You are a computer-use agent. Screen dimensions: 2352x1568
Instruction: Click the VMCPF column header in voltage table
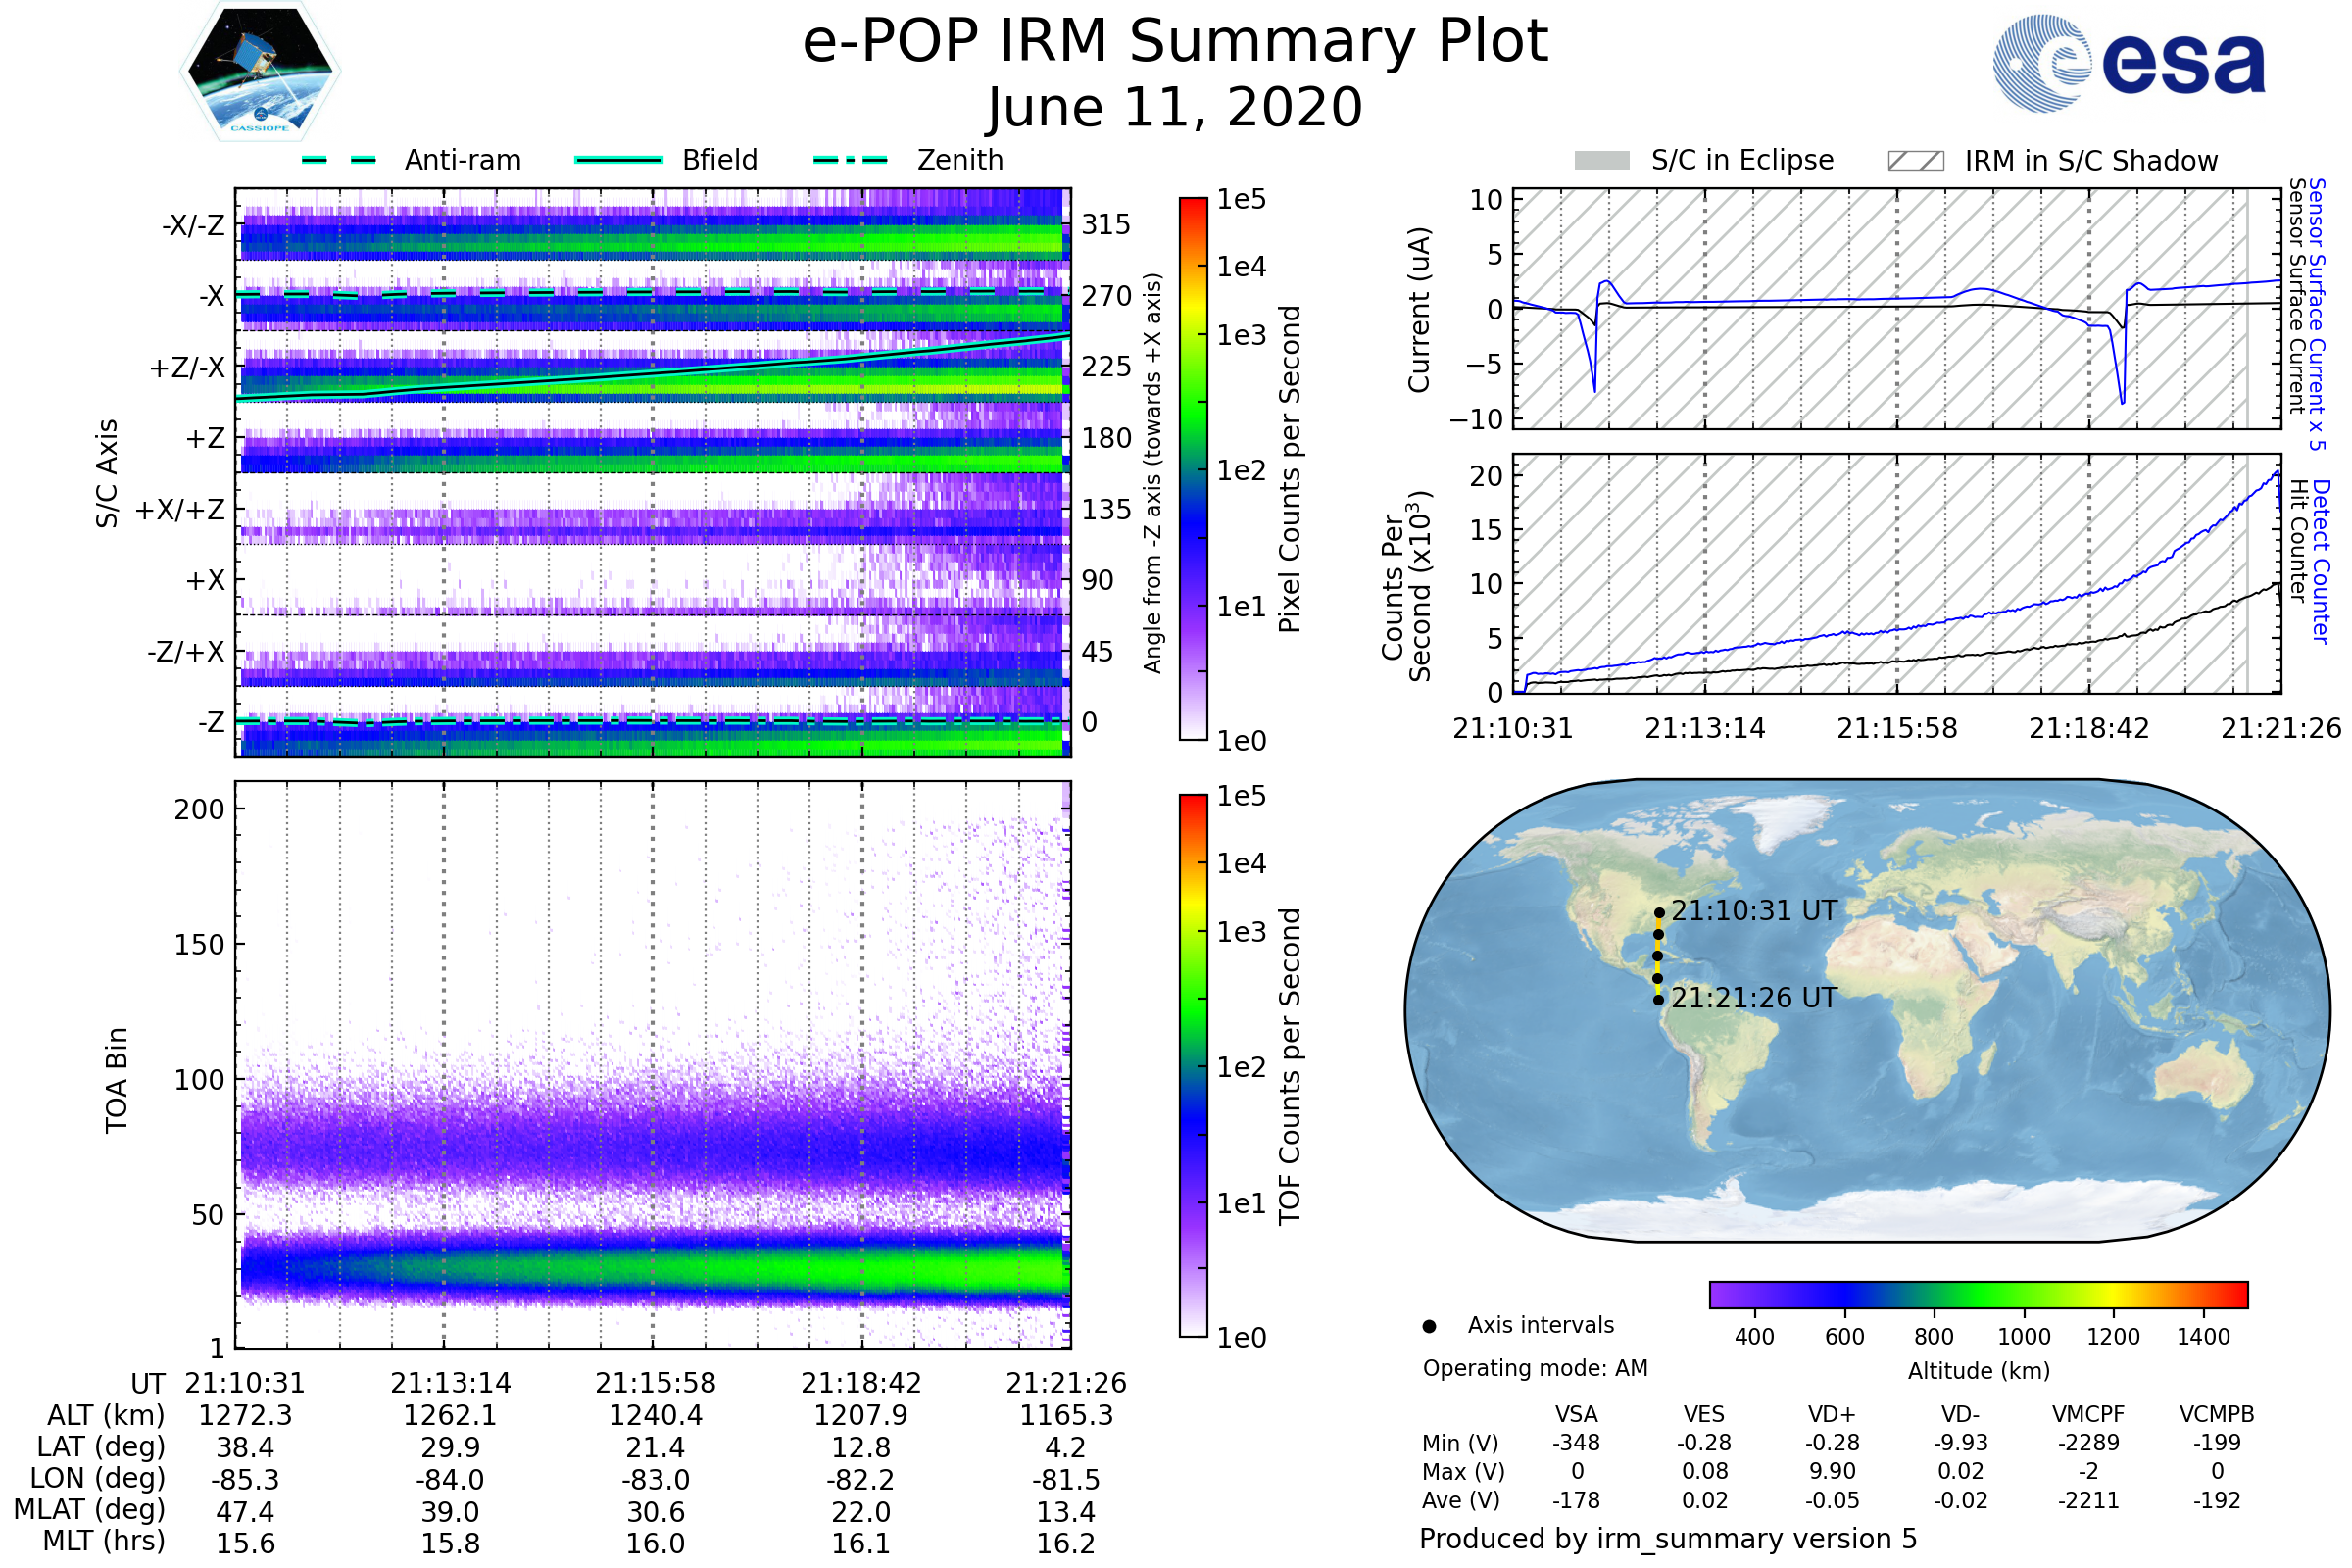[x=2088, y=1414]
